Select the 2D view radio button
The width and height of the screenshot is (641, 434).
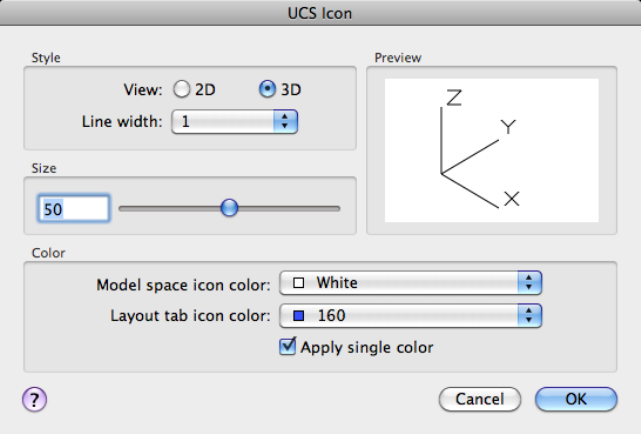click(x=182, y=89)
